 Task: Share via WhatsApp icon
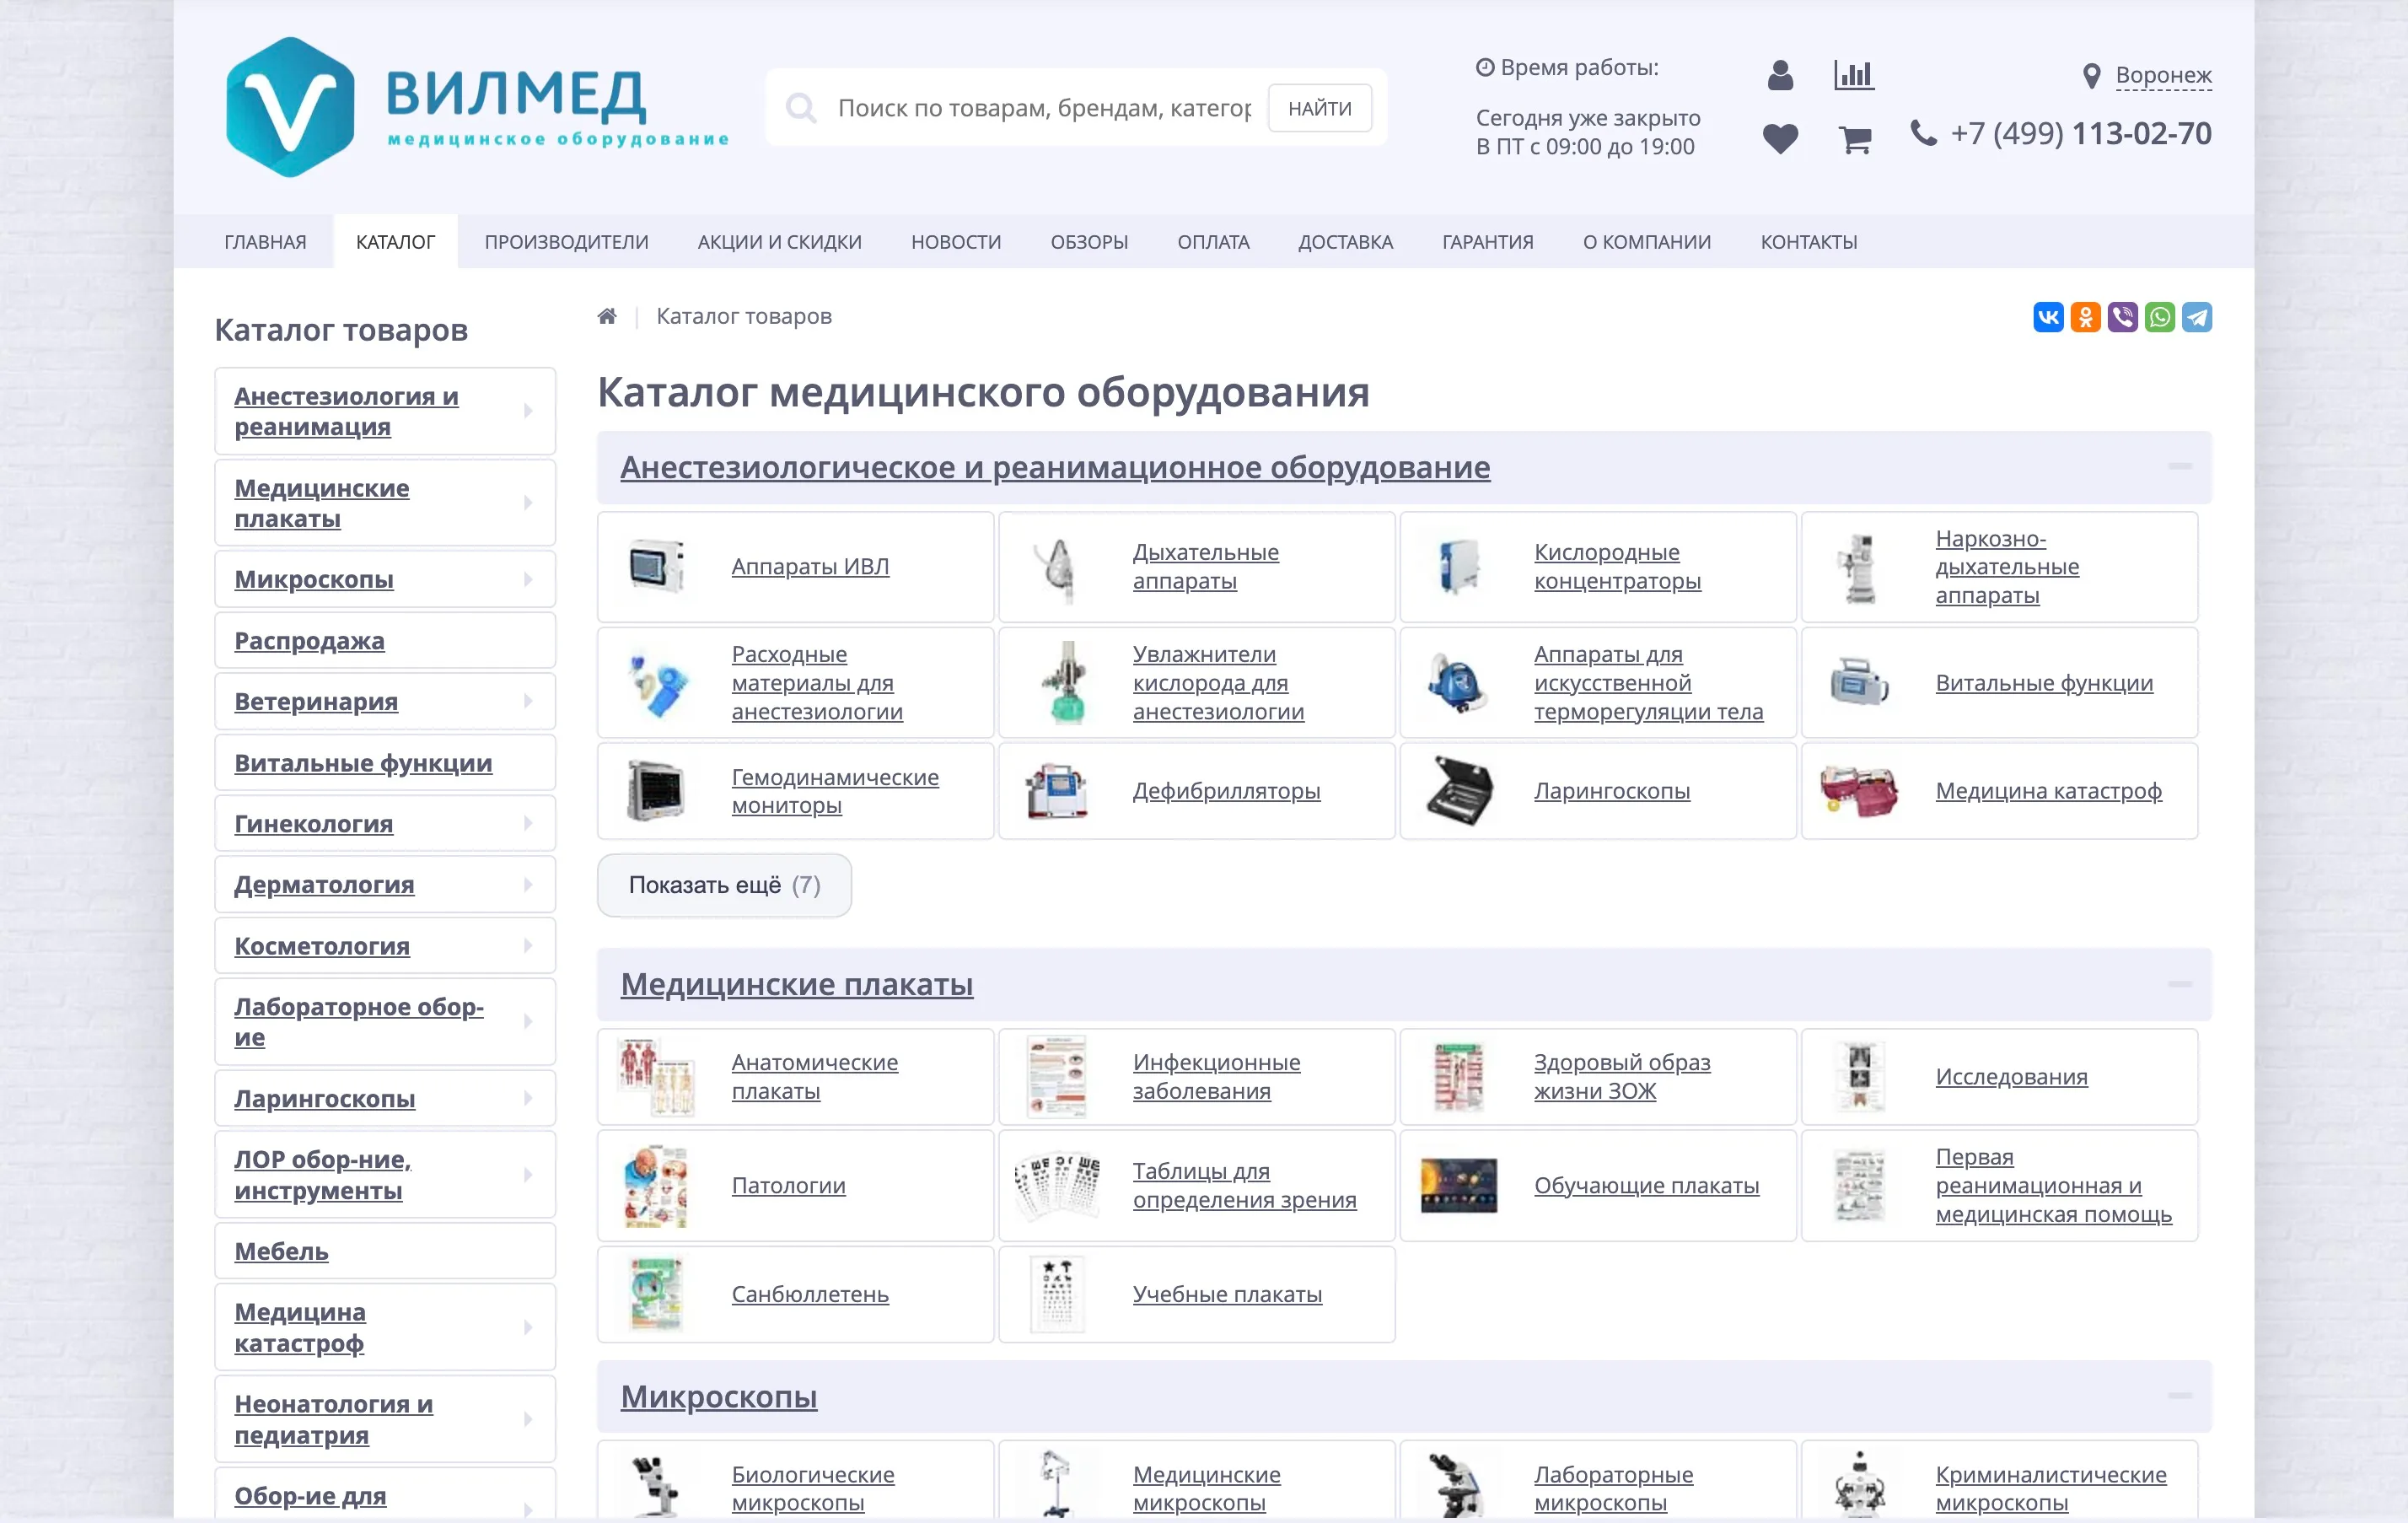pos(2159,317)
